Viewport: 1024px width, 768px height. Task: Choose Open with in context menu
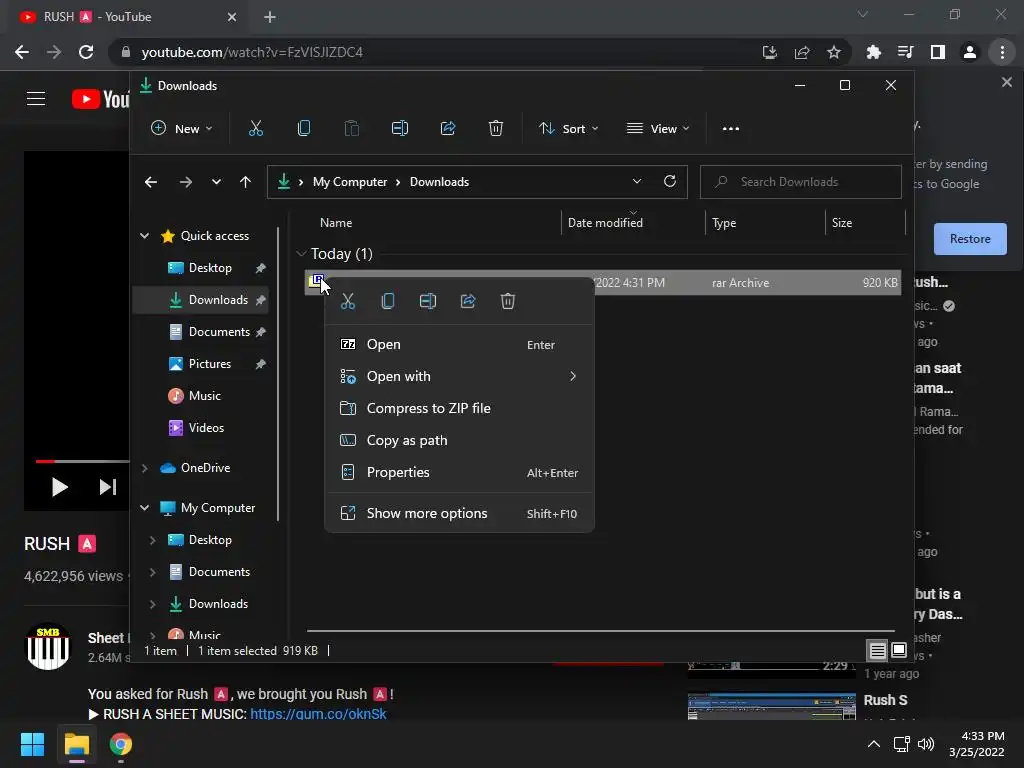[459, 376]
